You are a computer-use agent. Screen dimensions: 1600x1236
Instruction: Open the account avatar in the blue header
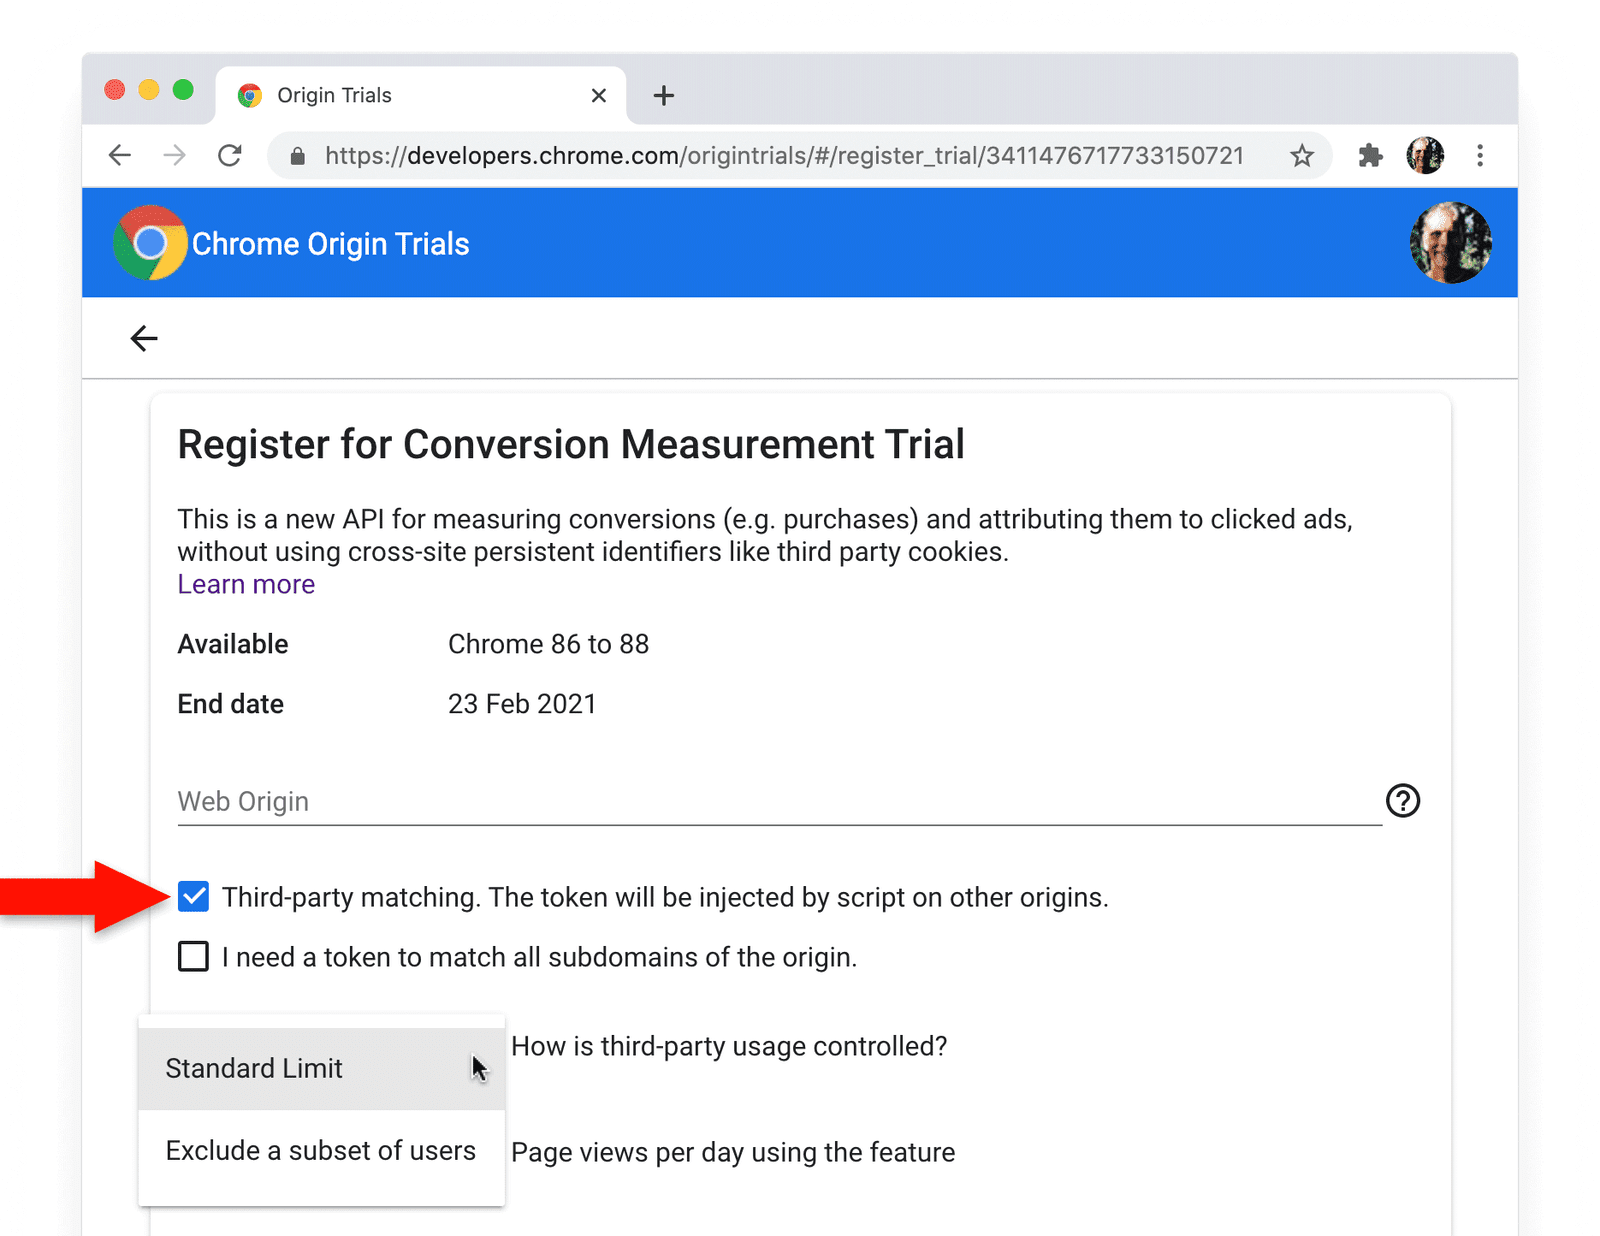(x=1449, y=242)
